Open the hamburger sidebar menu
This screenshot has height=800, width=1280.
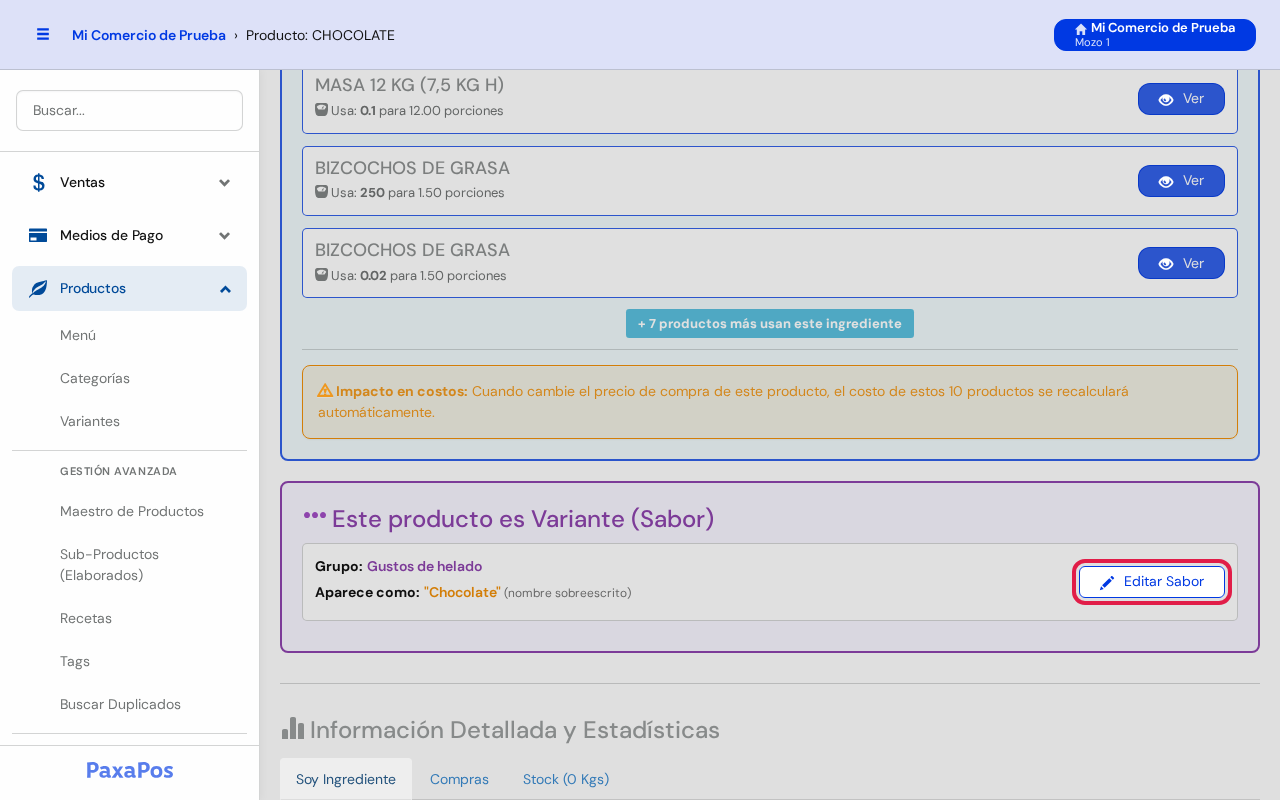click(43, 34)
